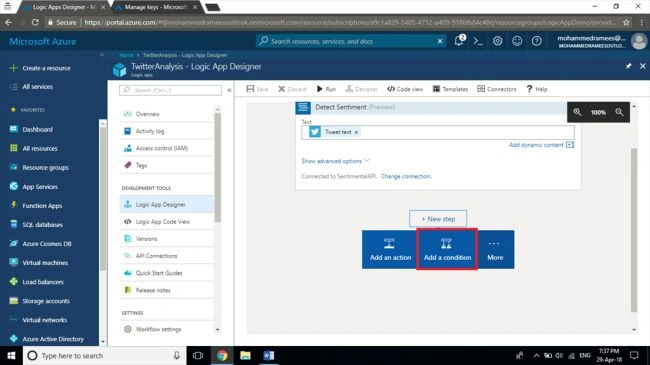The image size is (650, 365).
Task: Open portal settings gear
Action: click(497, 41)
